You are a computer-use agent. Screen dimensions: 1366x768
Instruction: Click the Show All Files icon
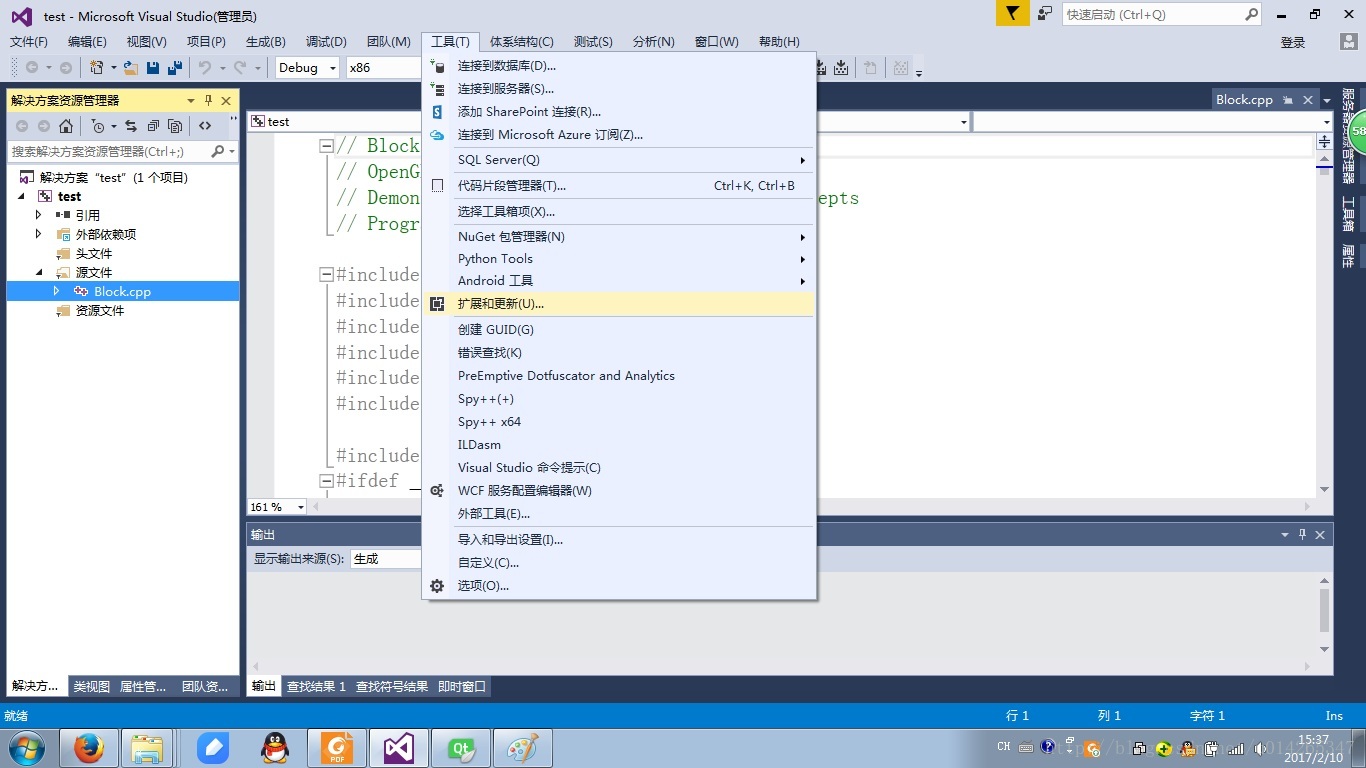[x=175, y=126]
